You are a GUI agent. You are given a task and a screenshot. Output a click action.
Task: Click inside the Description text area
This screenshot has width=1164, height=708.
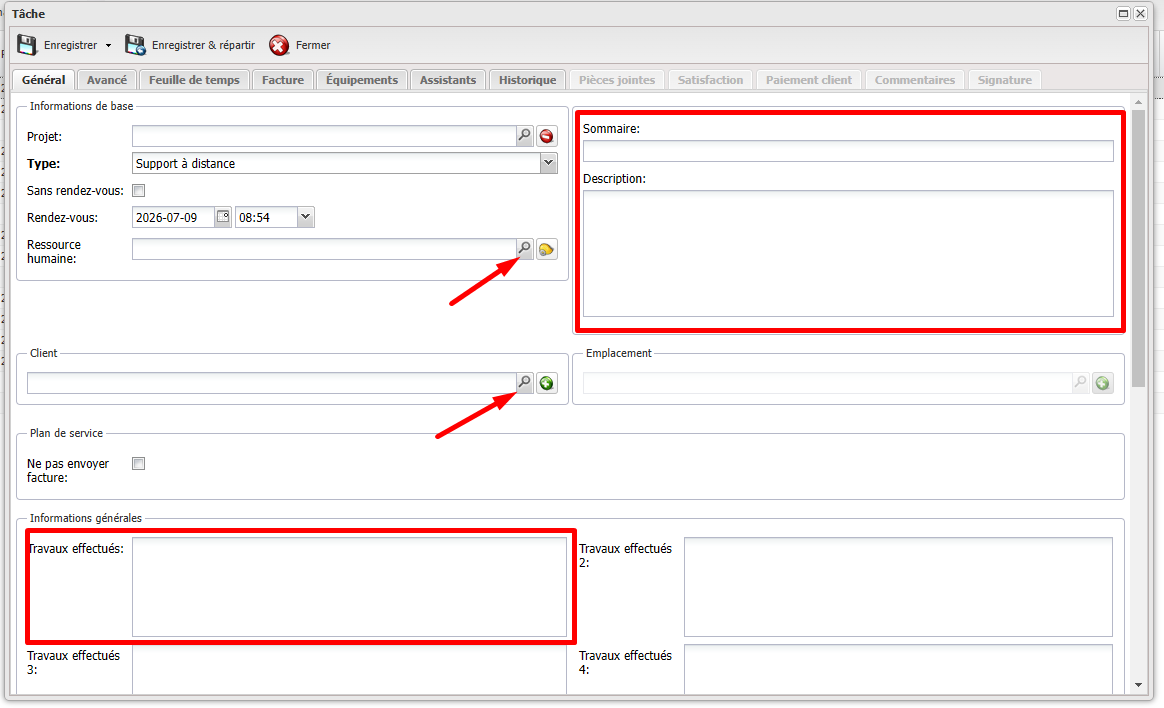click(x=848, y=254)
